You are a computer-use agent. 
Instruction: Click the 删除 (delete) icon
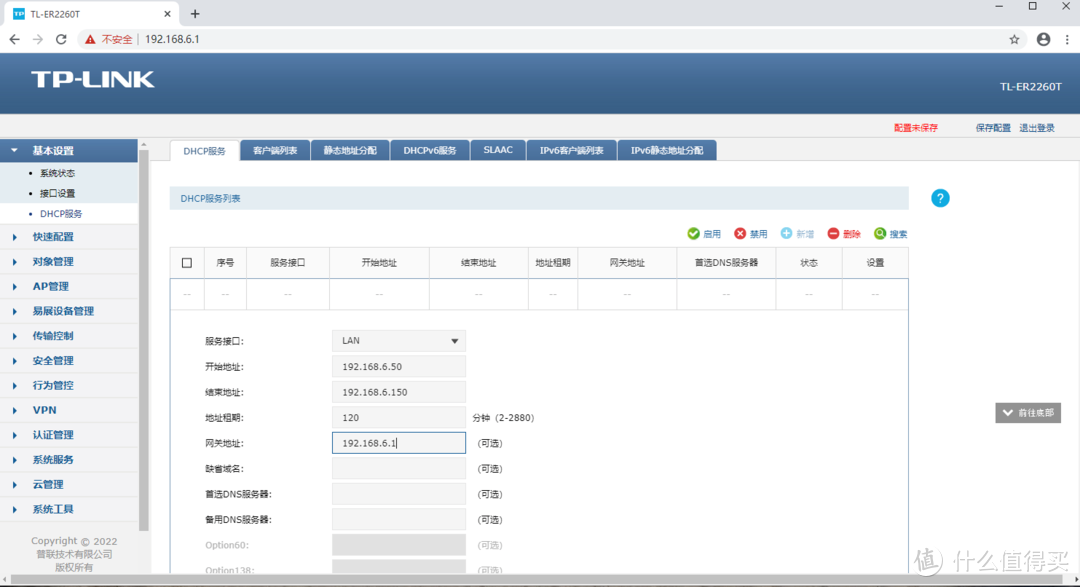(x=835, y=233)
